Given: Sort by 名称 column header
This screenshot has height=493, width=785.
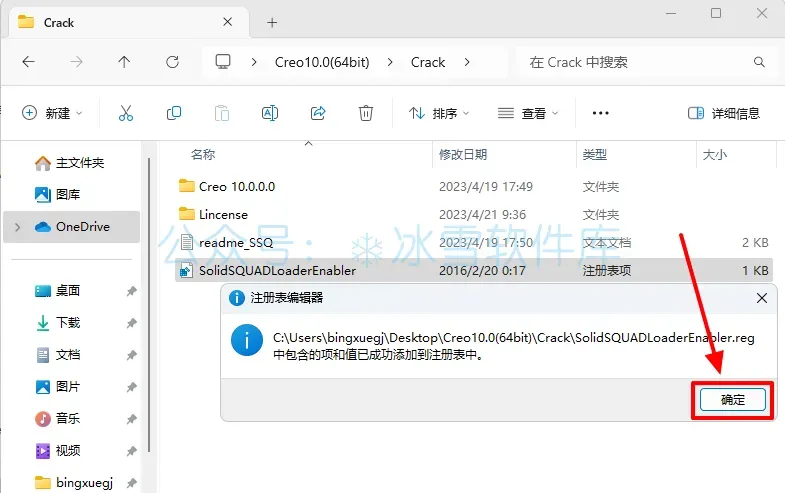Looking at the screenshot, I should click(203, 155).
